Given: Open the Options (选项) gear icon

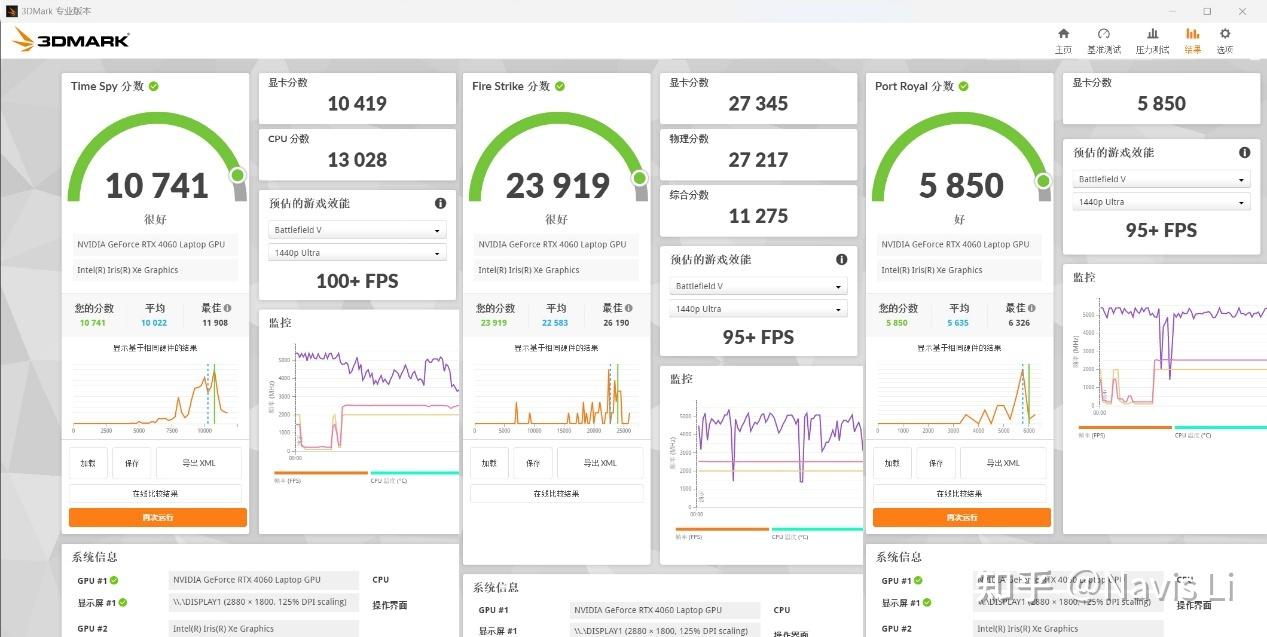Looking at the screenshot, I should [x=1225, y=34].
